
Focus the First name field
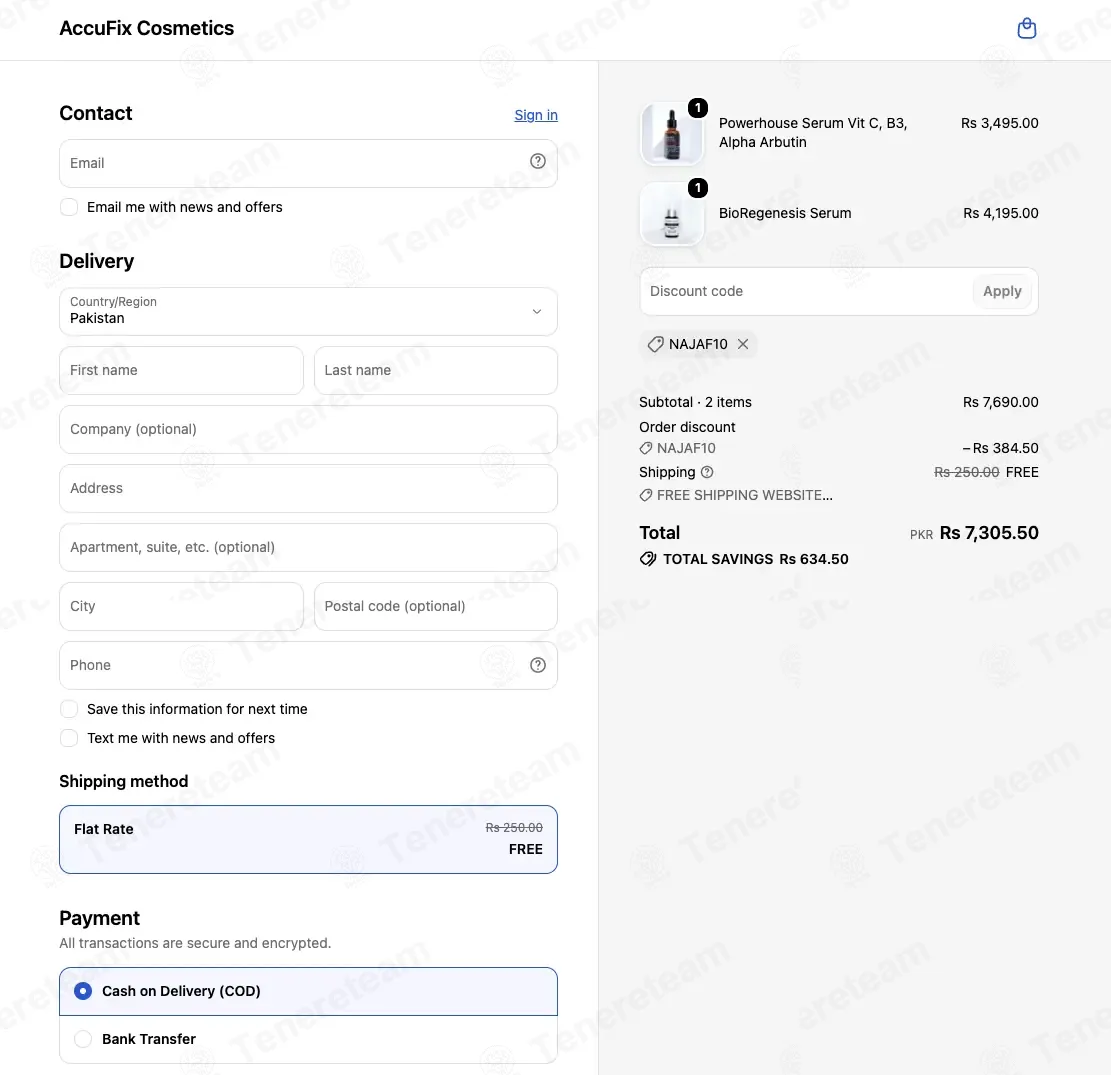click(x=181, y=371)
